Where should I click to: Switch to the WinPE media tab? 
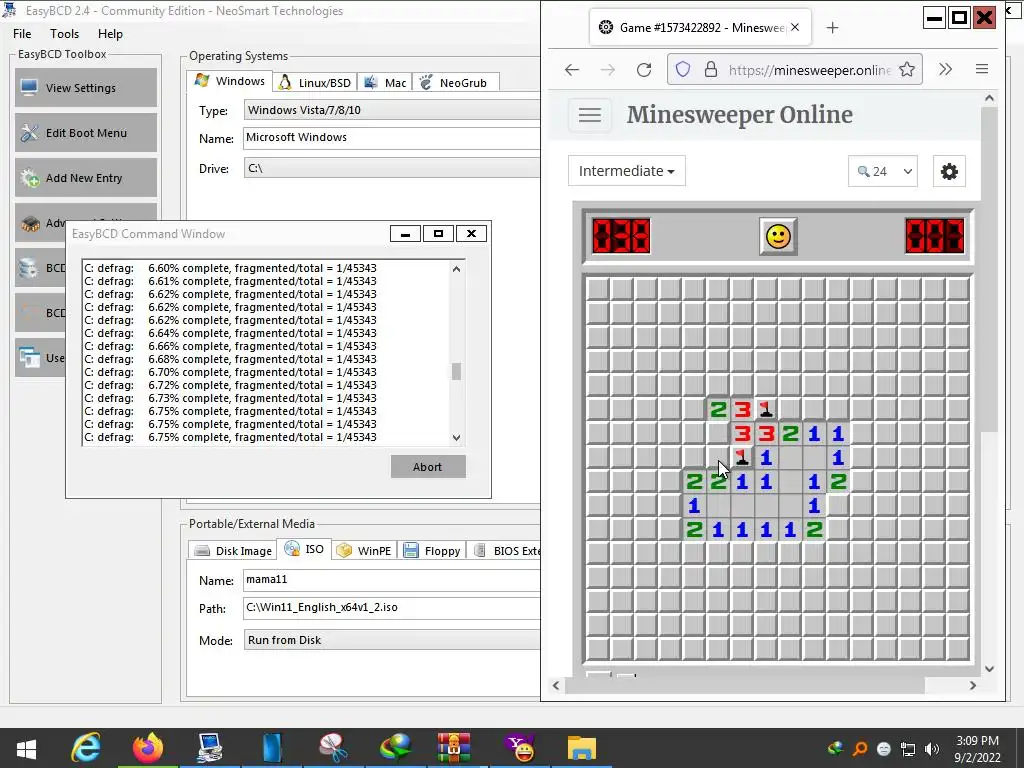[x=364, y=551]
